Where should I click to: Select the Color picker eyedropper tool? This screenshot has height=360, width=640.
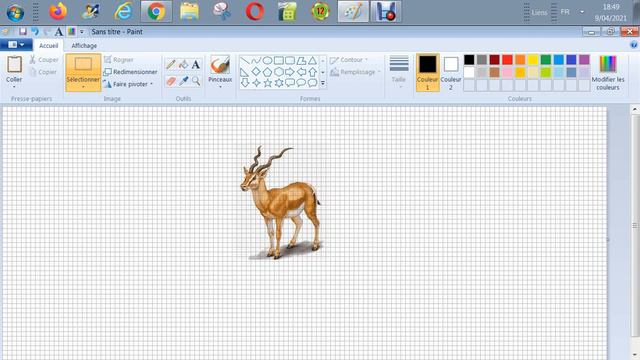[x=184, y=81]
